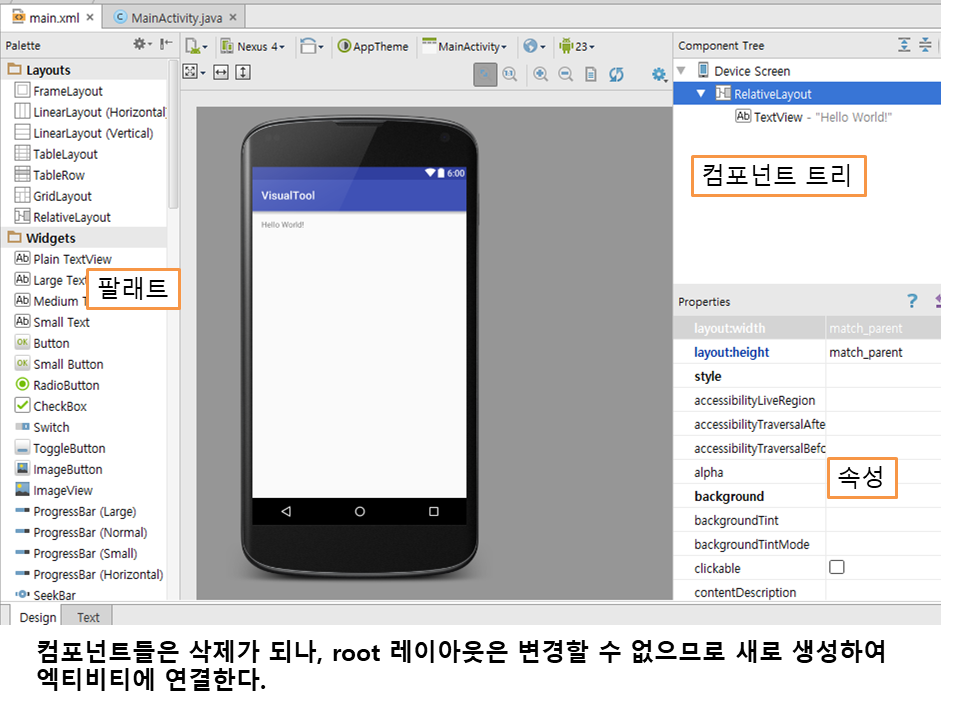The width and height of the screenshot is (960, 720).
Task: Select the SeekBar widget in Palette
Action: click(54, 595)
